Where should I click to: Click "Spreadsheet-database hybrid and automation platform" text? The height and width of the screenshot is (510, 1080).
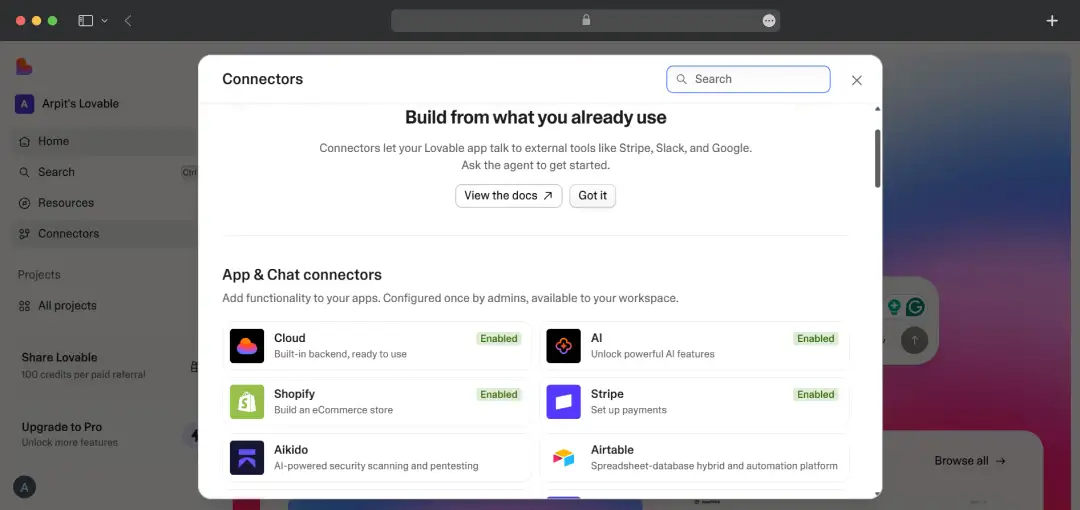714,466
